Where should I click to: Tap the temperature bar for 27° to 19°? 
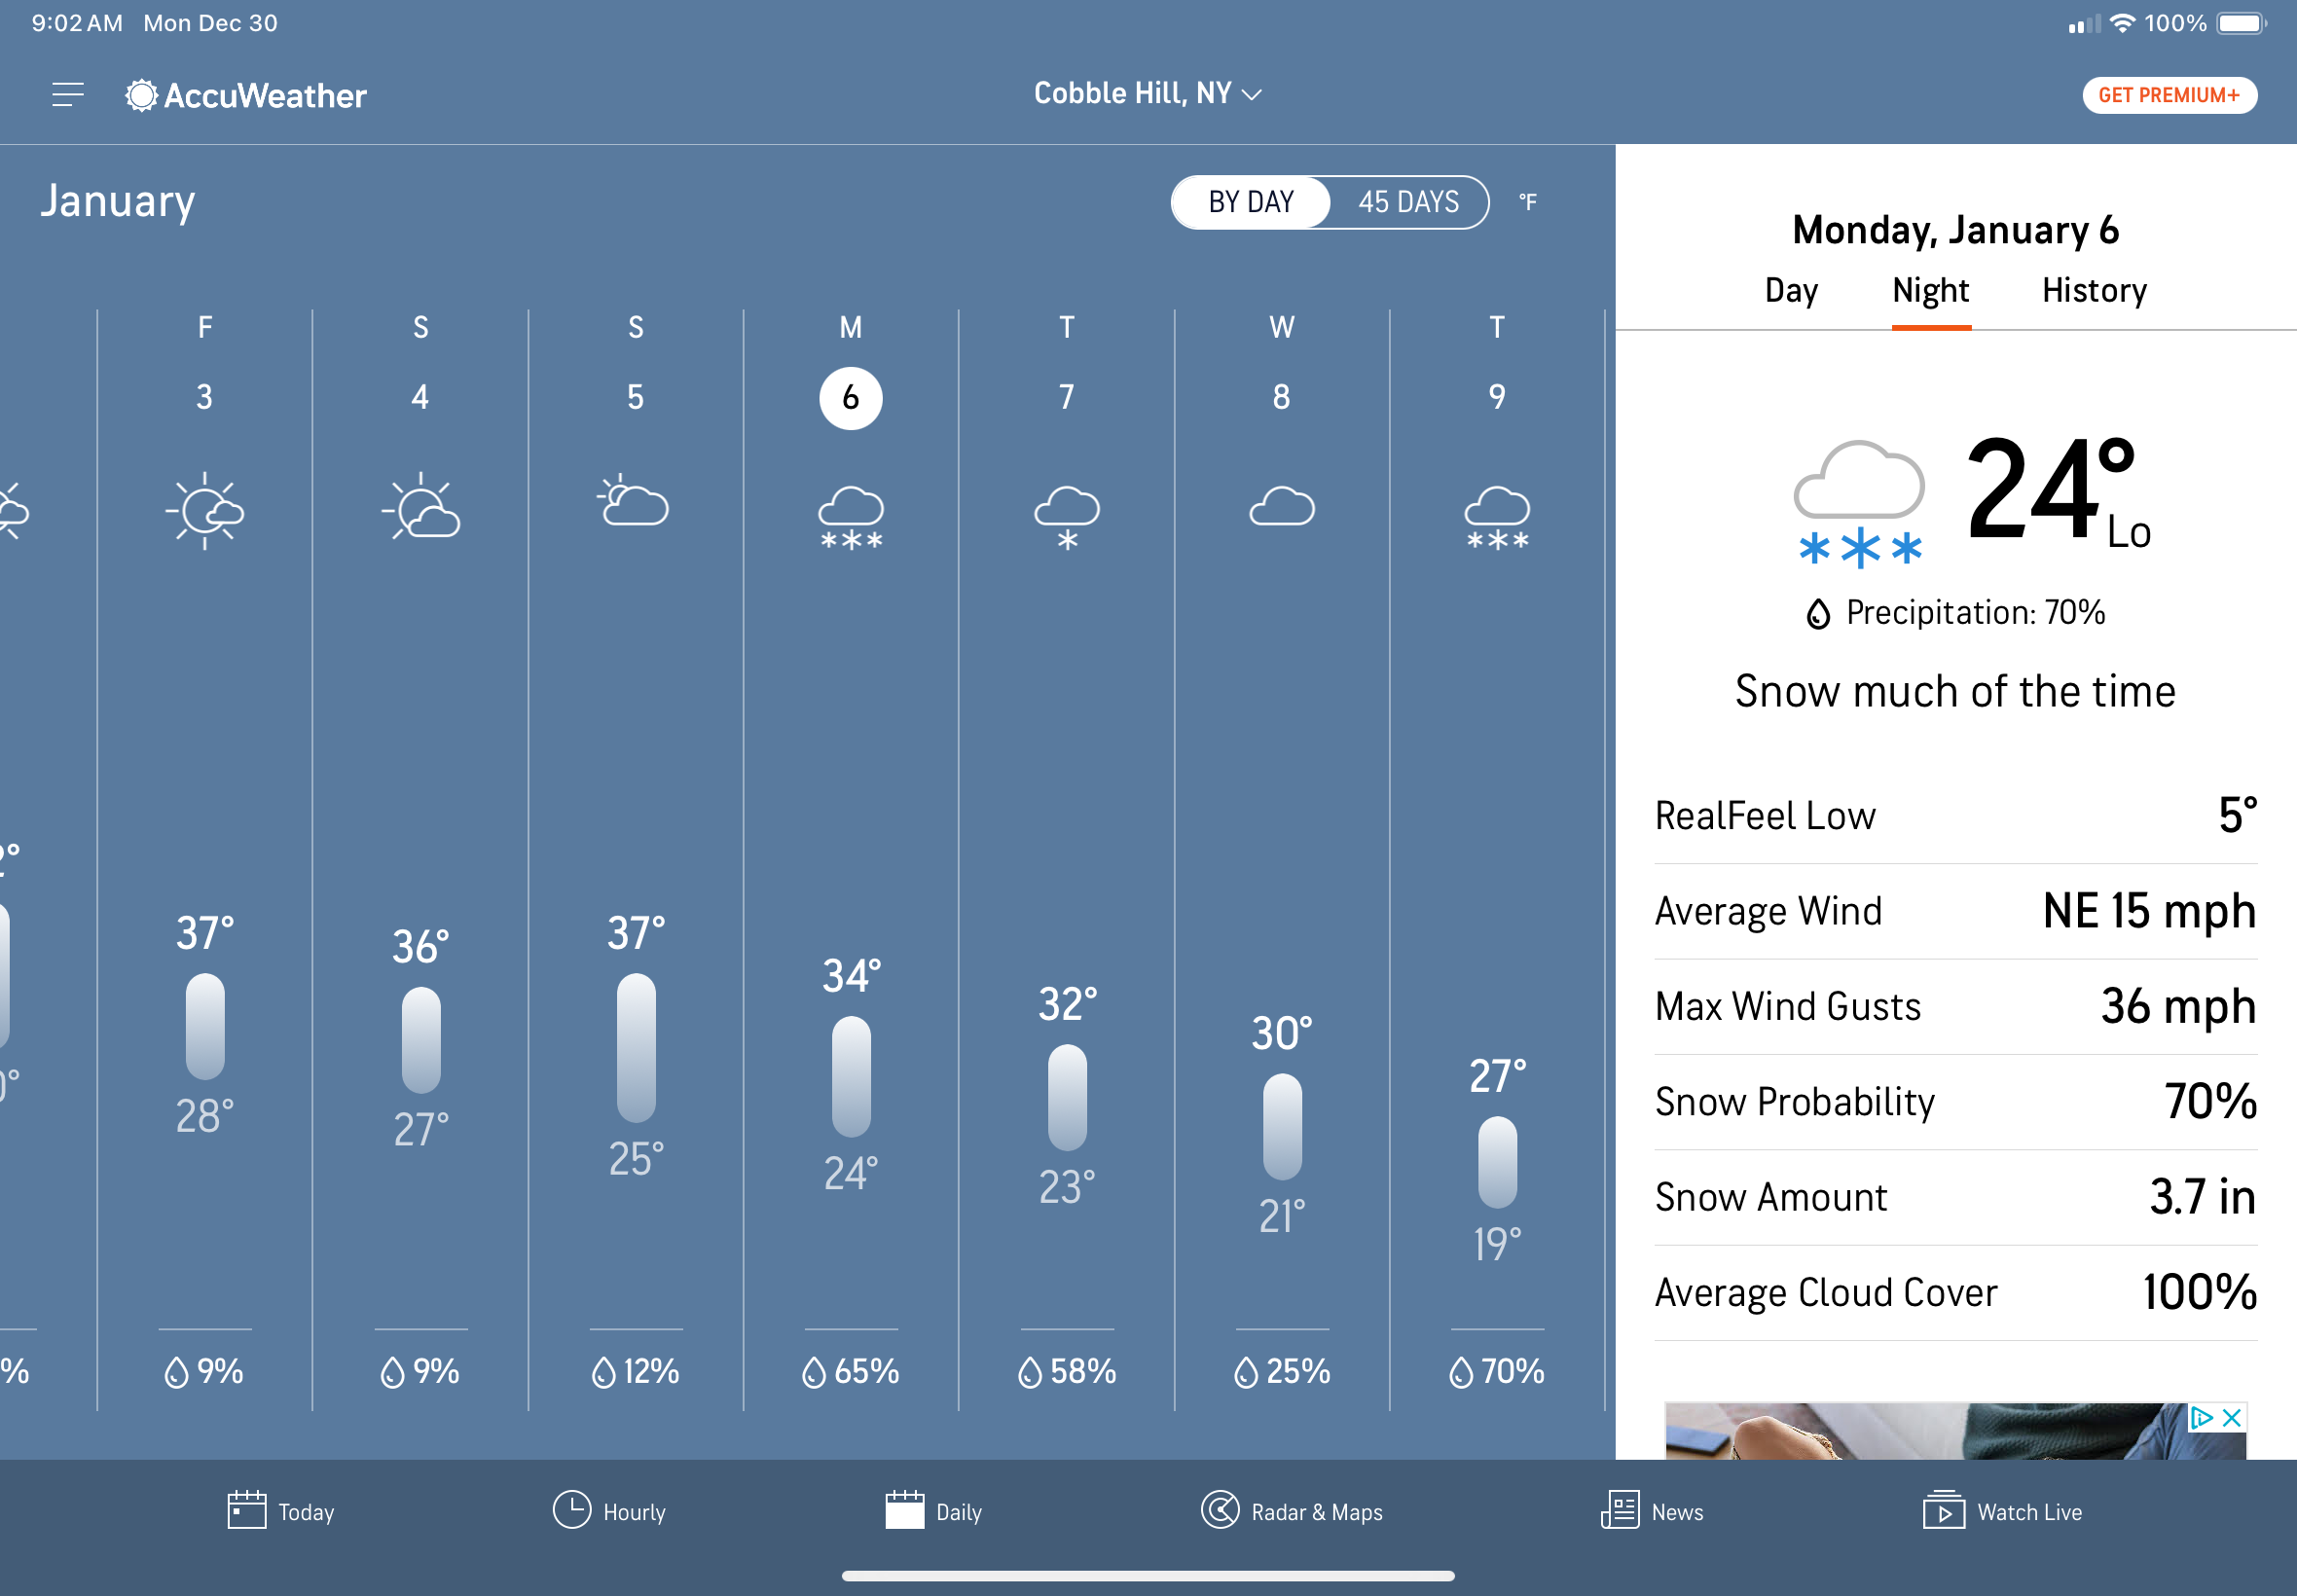click(x=1497, y=1163)
